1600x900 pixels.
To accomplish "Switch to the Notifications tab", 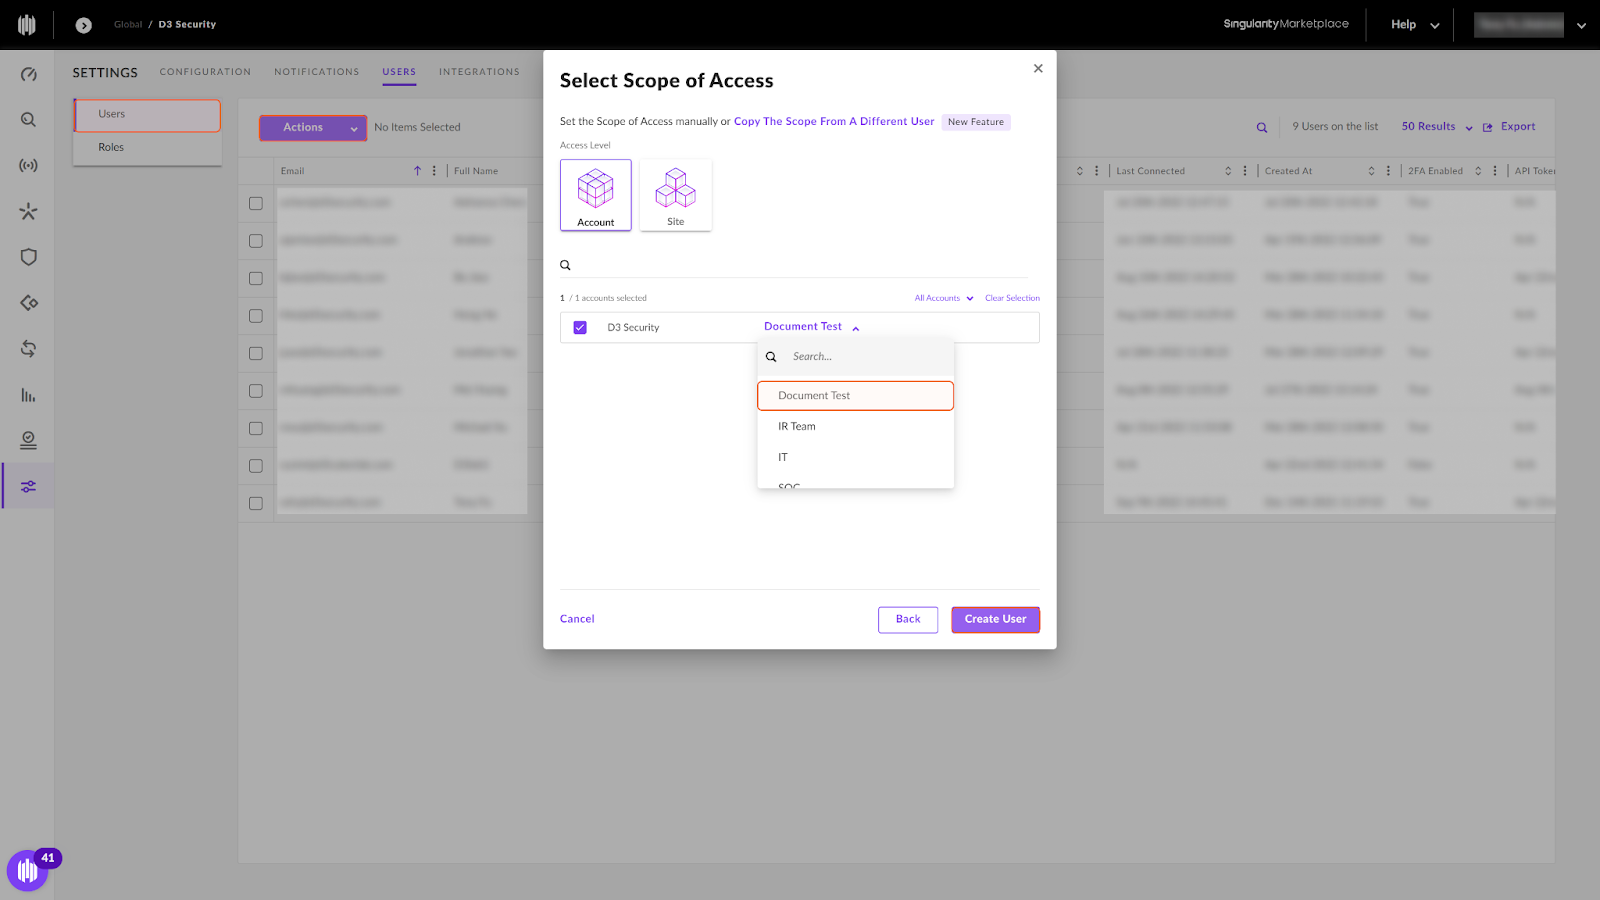I will [316, 72].
